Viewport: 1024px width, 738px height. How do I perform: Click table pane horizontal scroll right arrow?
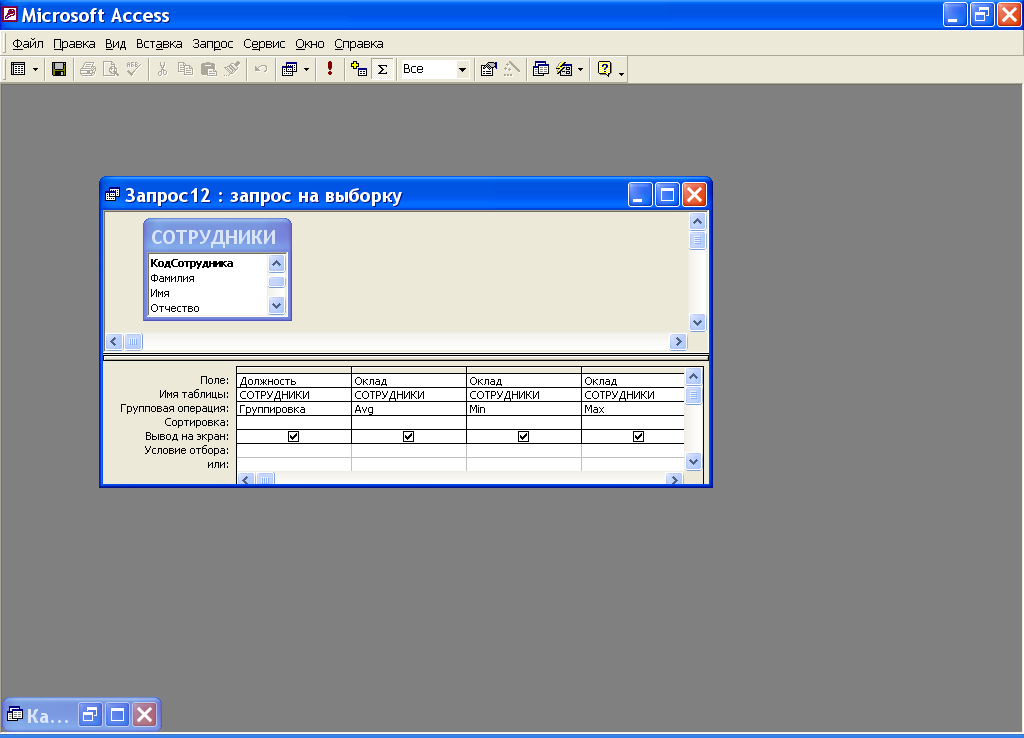click(x=678, y=342)
